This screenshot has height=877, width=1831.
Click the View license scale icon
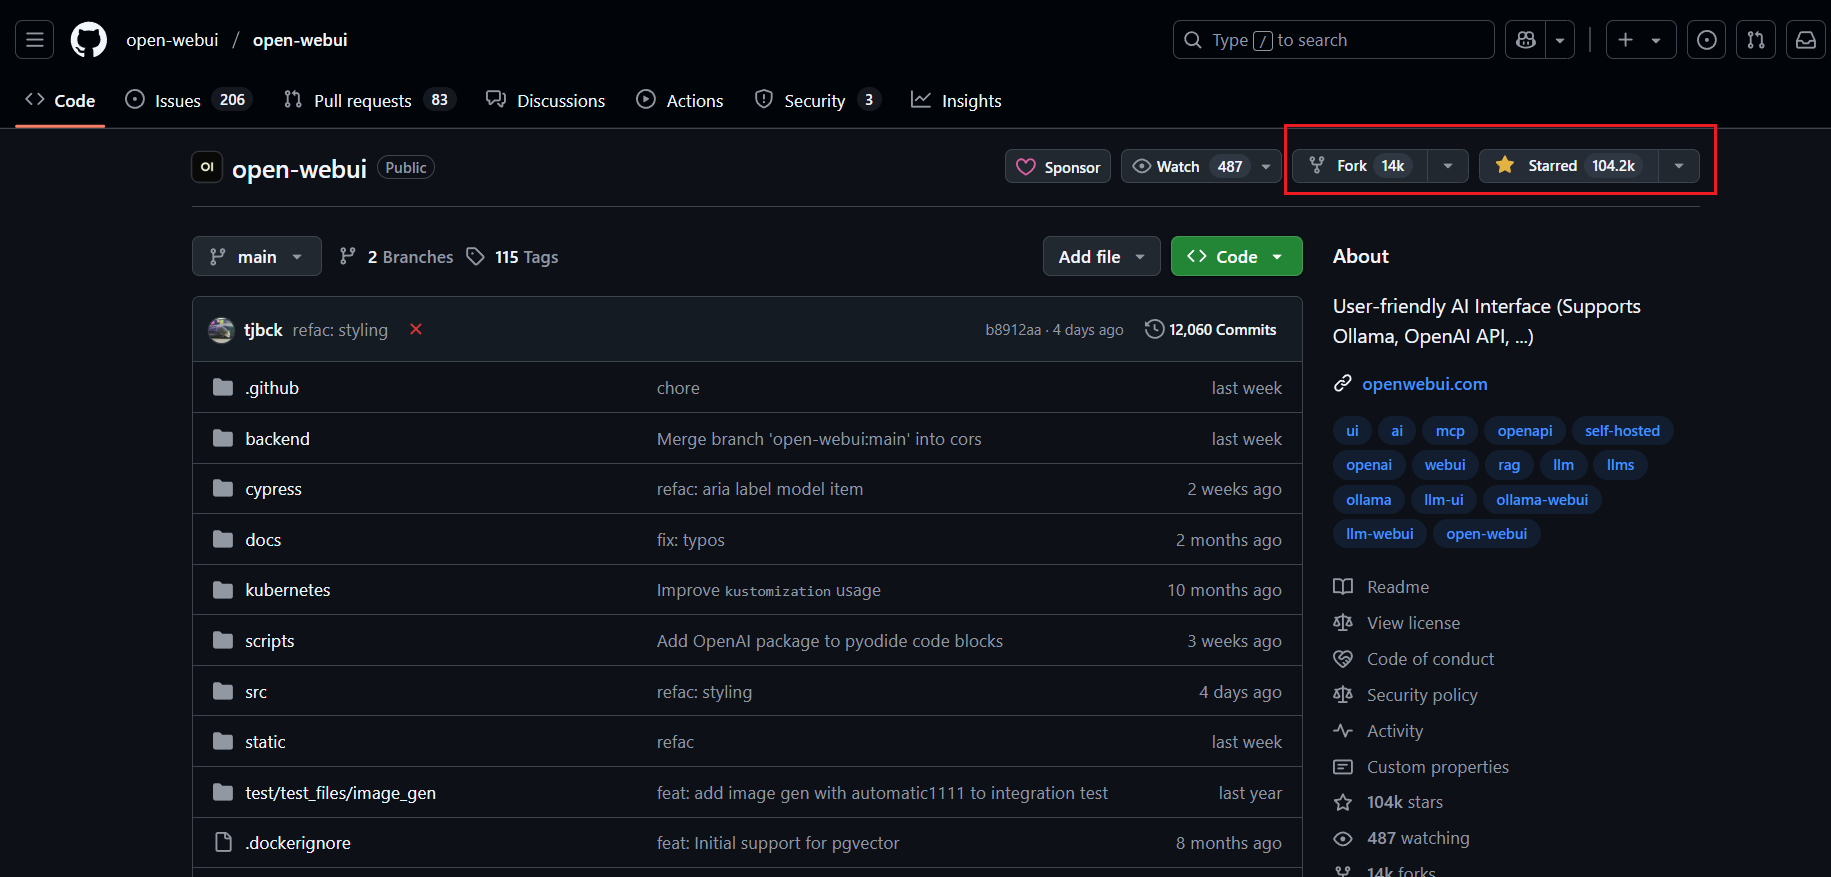[x=1343, y=623]
